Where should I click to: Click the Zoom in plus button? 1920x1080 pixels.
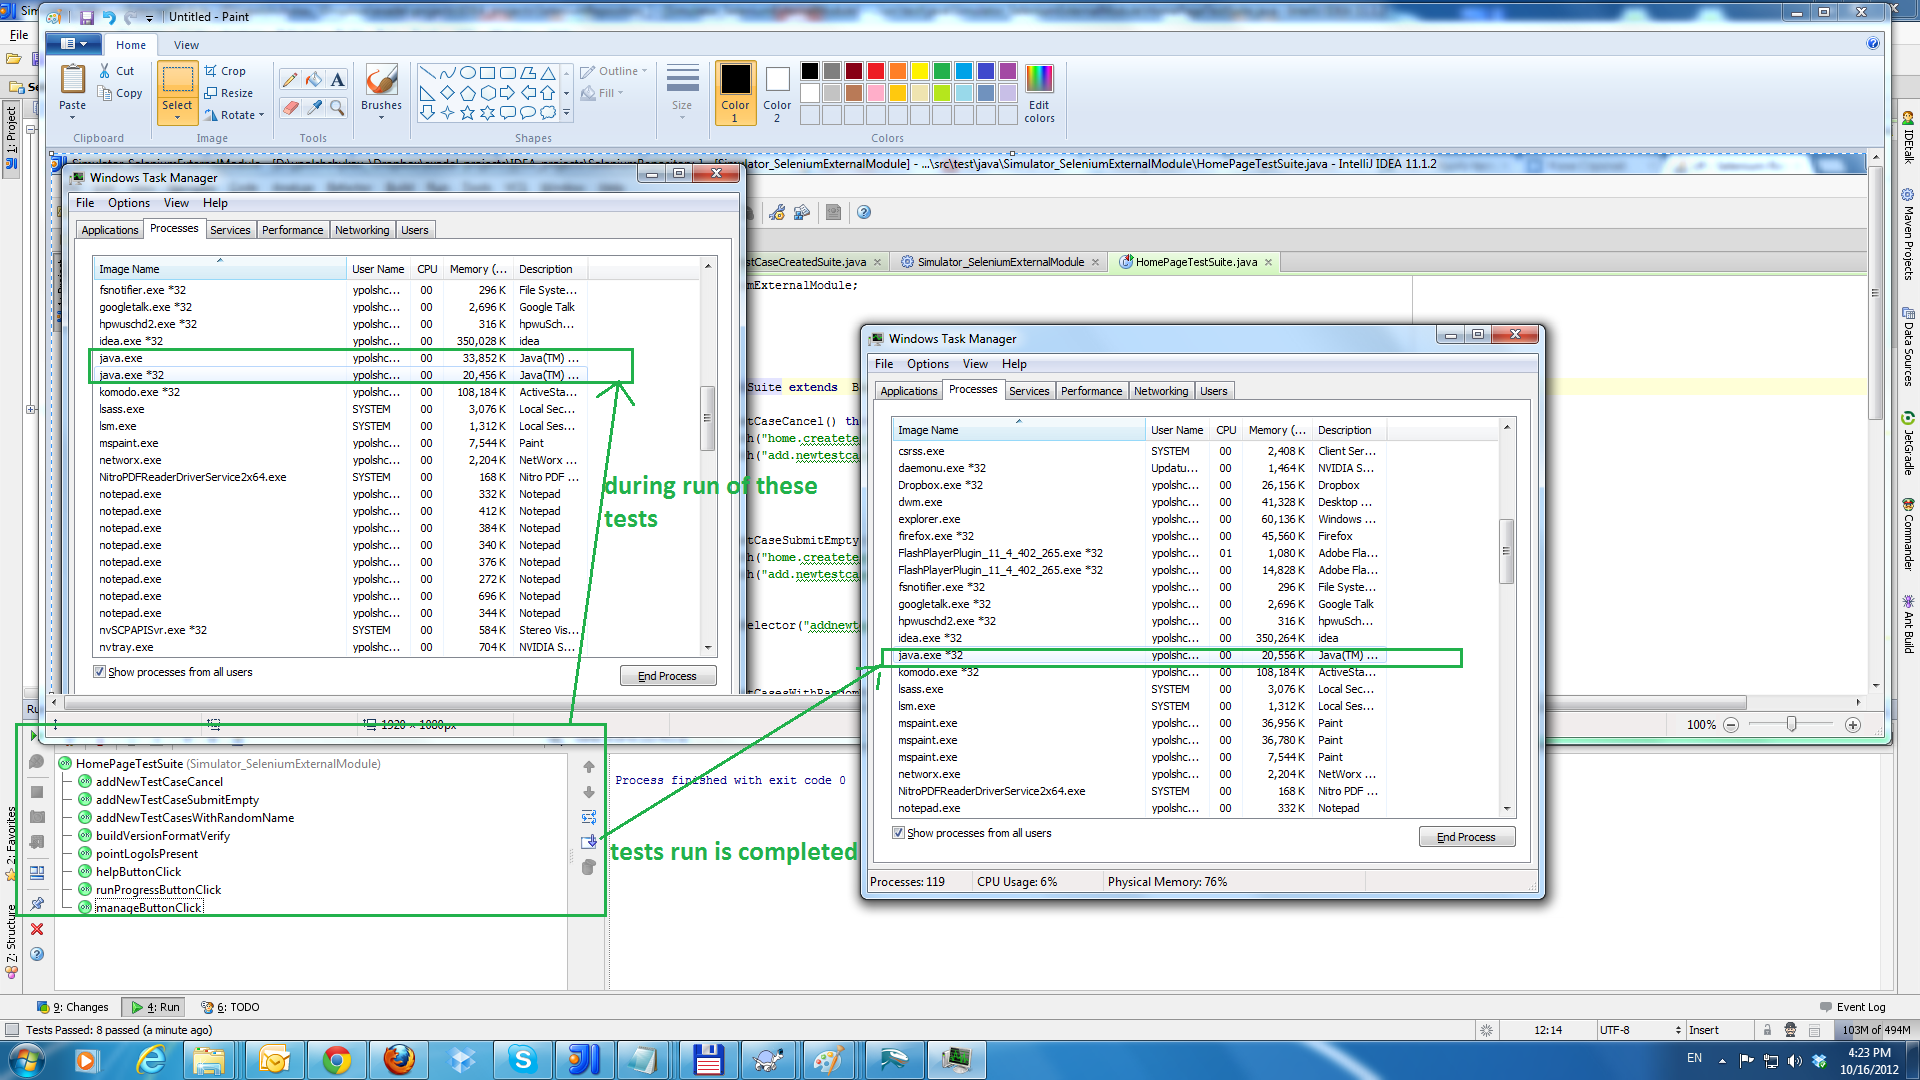click(1853, 725)
